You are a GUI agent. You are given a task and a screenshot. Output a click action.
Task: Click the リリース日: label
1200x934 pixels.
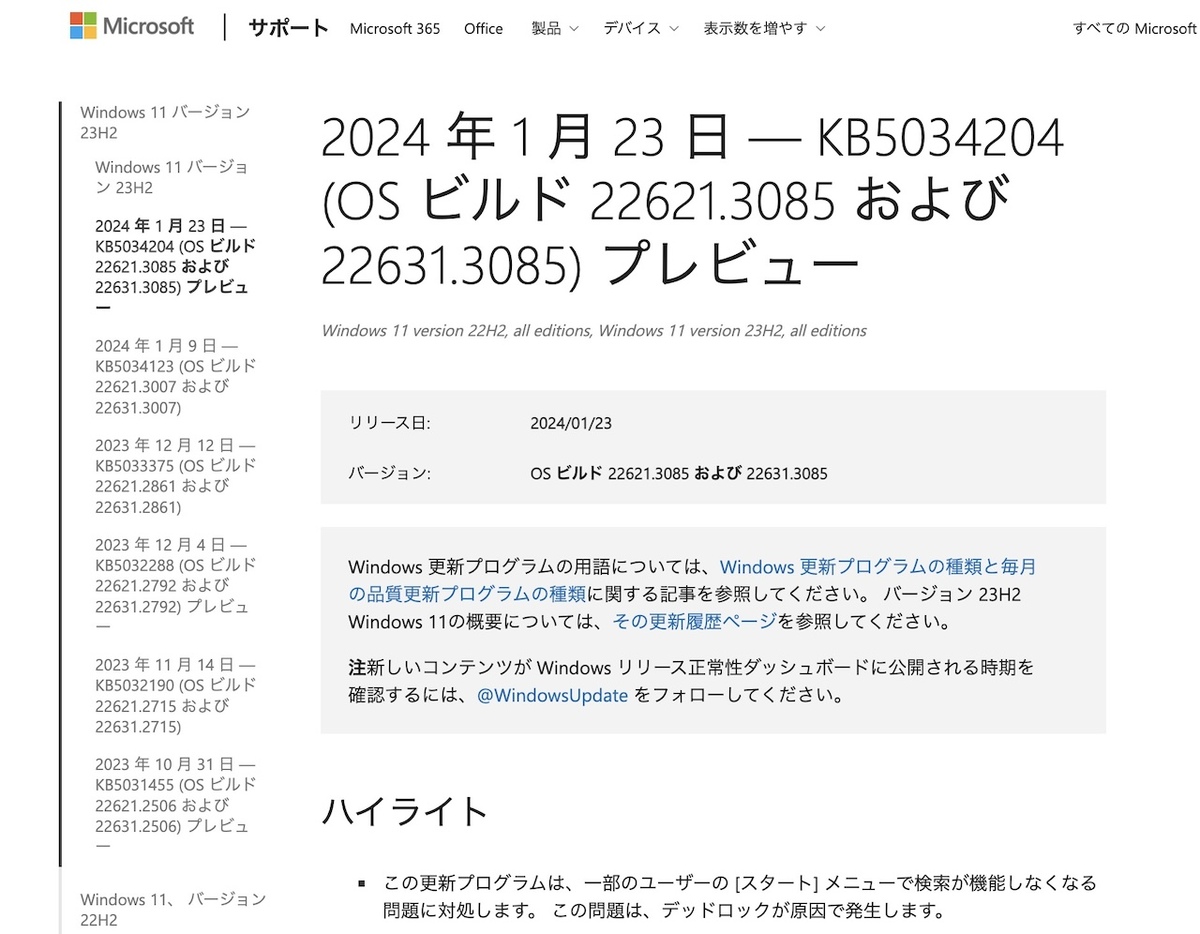tap(389, 423)
